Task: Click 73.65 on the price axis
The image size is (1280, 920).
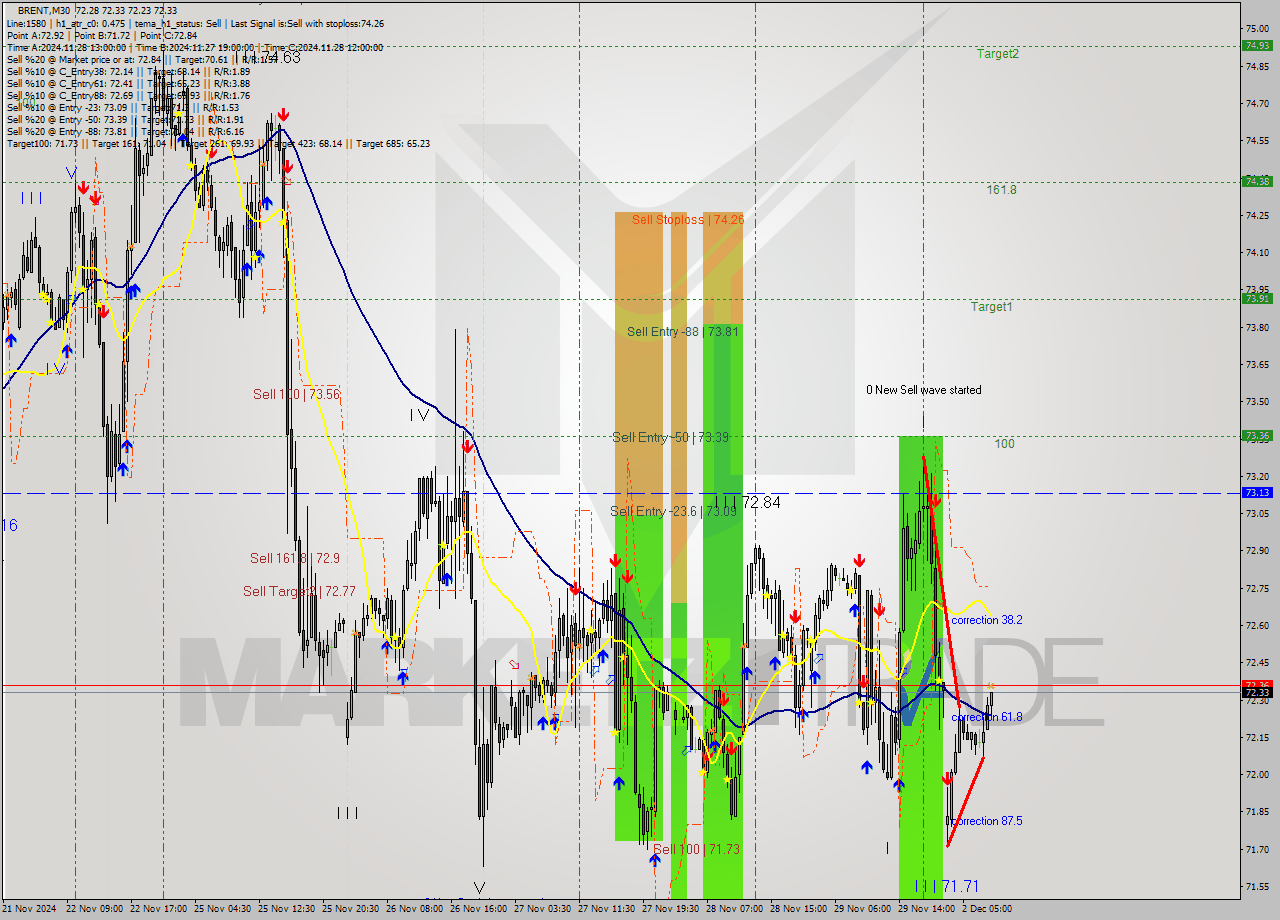Action: pos(1256,364)
